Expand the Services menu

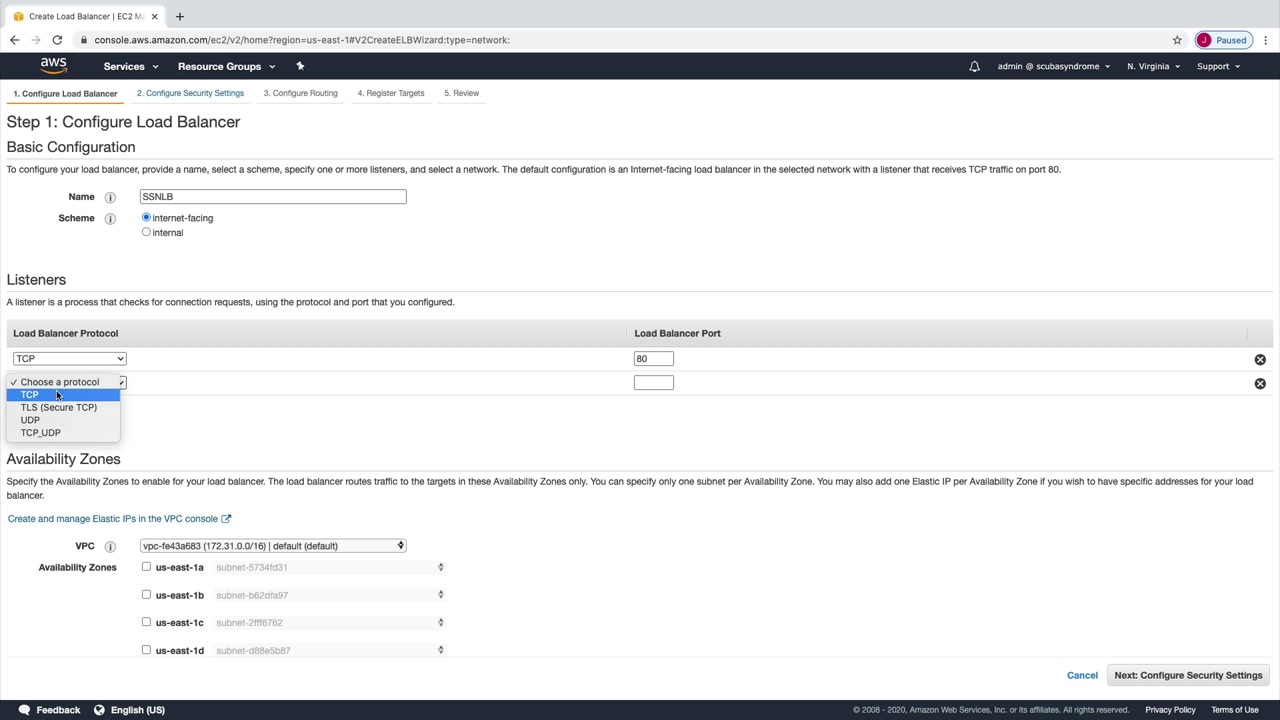[131, 67]
